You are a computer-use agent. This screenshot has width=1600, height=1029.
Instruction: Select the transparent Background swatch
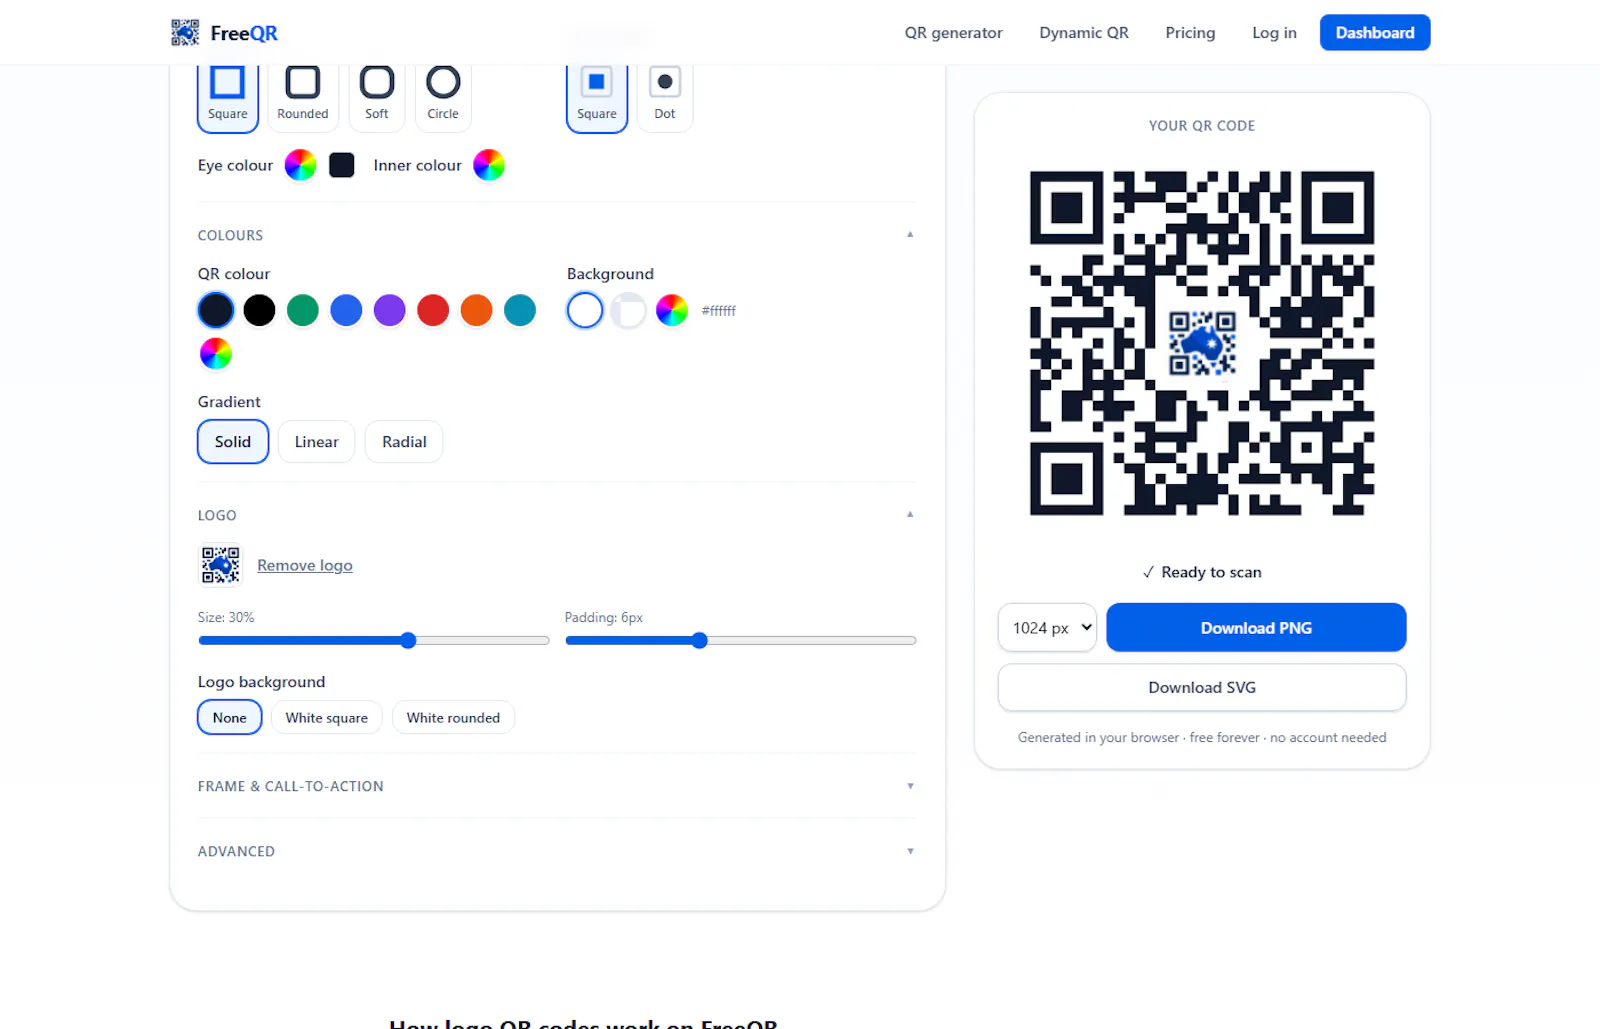coord(629,310)
